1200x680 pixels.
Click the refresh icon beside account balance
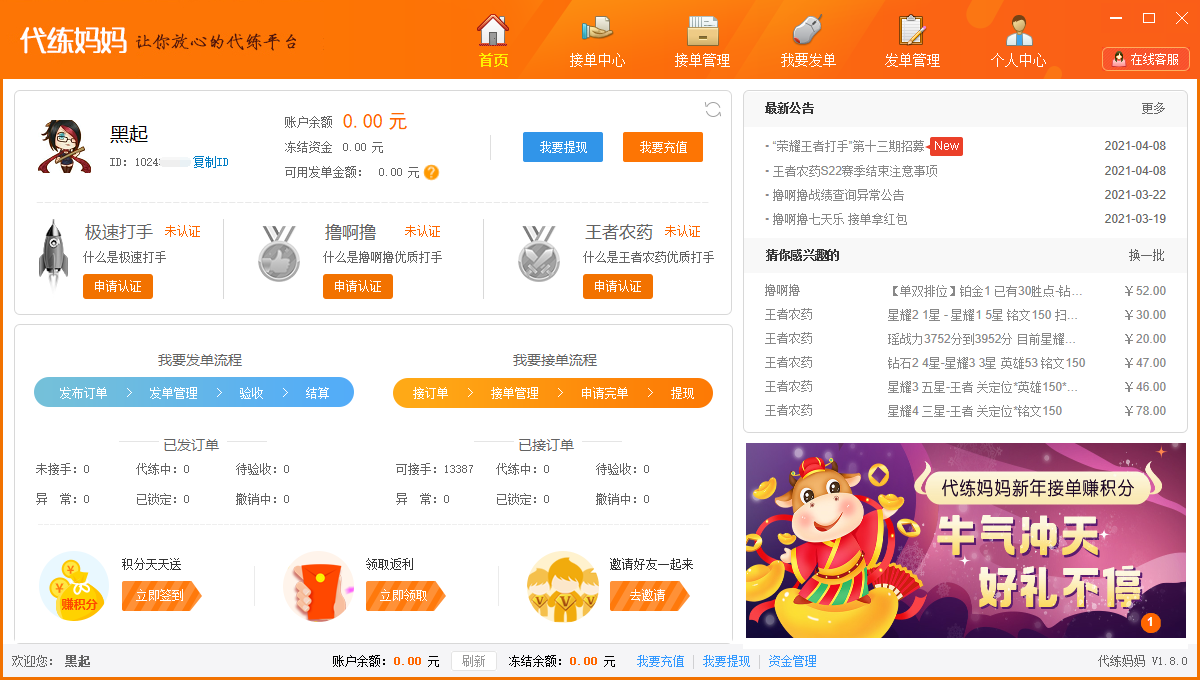pos(713,110)
